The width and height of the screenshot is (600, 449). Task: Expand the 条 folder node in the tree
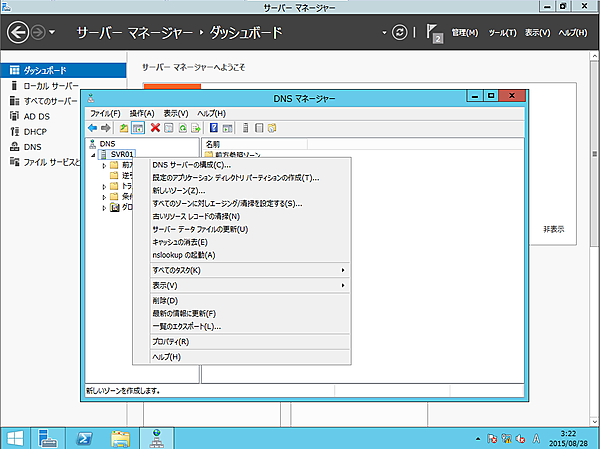click(104, 197)
